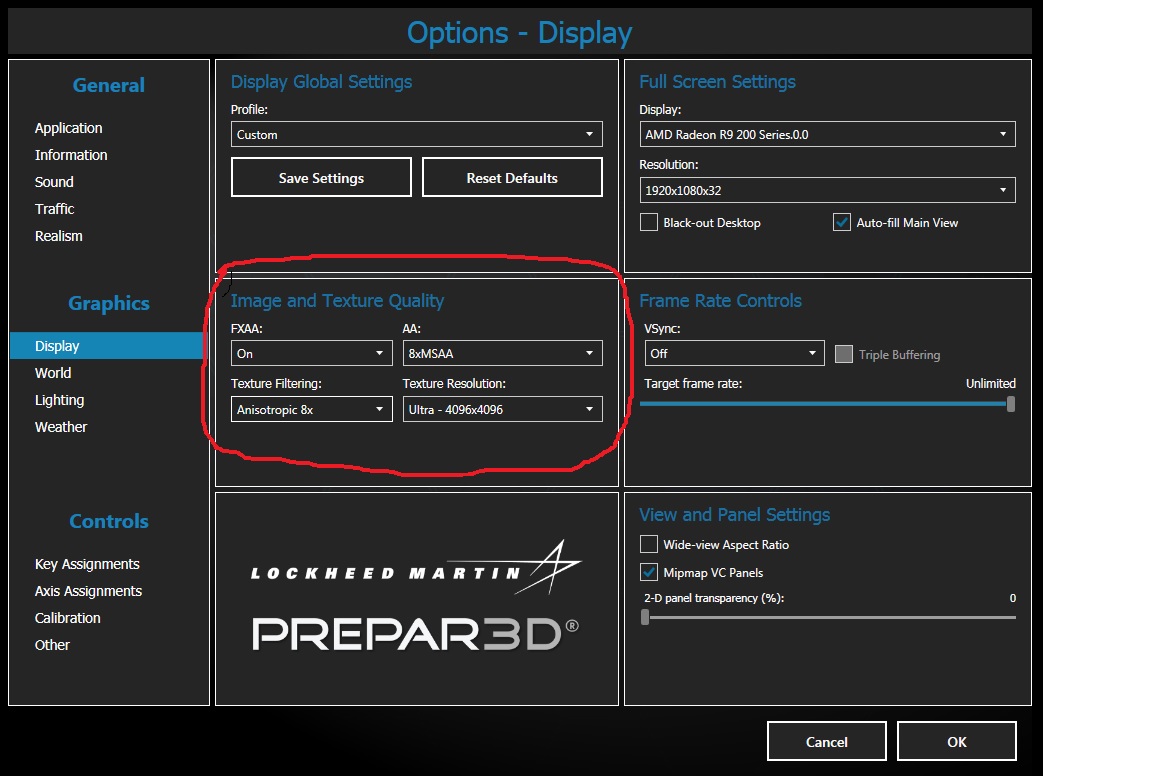Enable Black-out Desktop checkbox
Screen dimensions: 1152x776
(649, 222)
